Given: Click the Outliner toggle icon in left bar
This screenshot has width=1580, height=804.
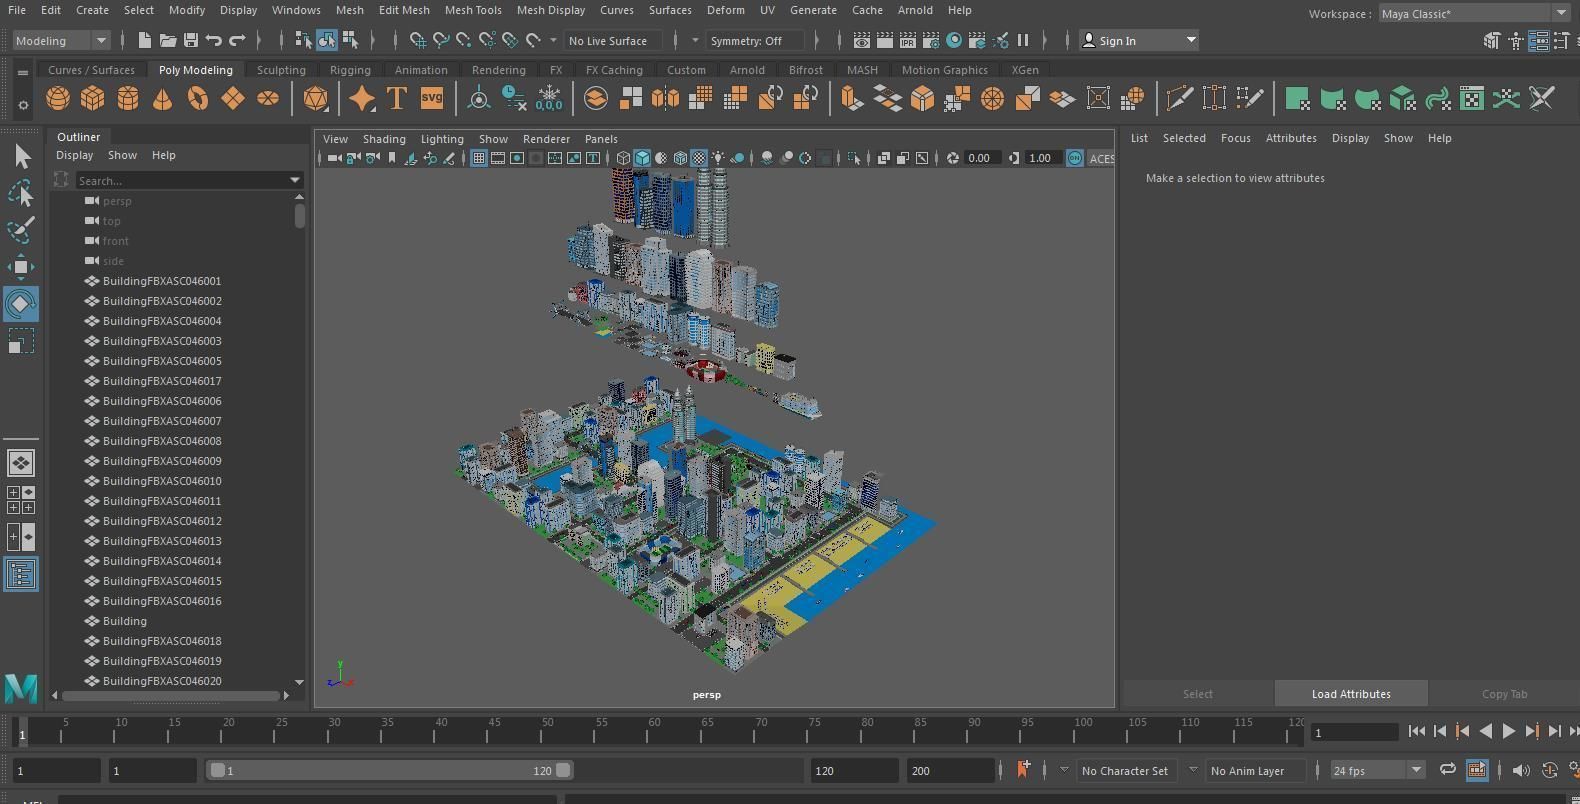Looking at the screenshot, I should pos(21,574).
